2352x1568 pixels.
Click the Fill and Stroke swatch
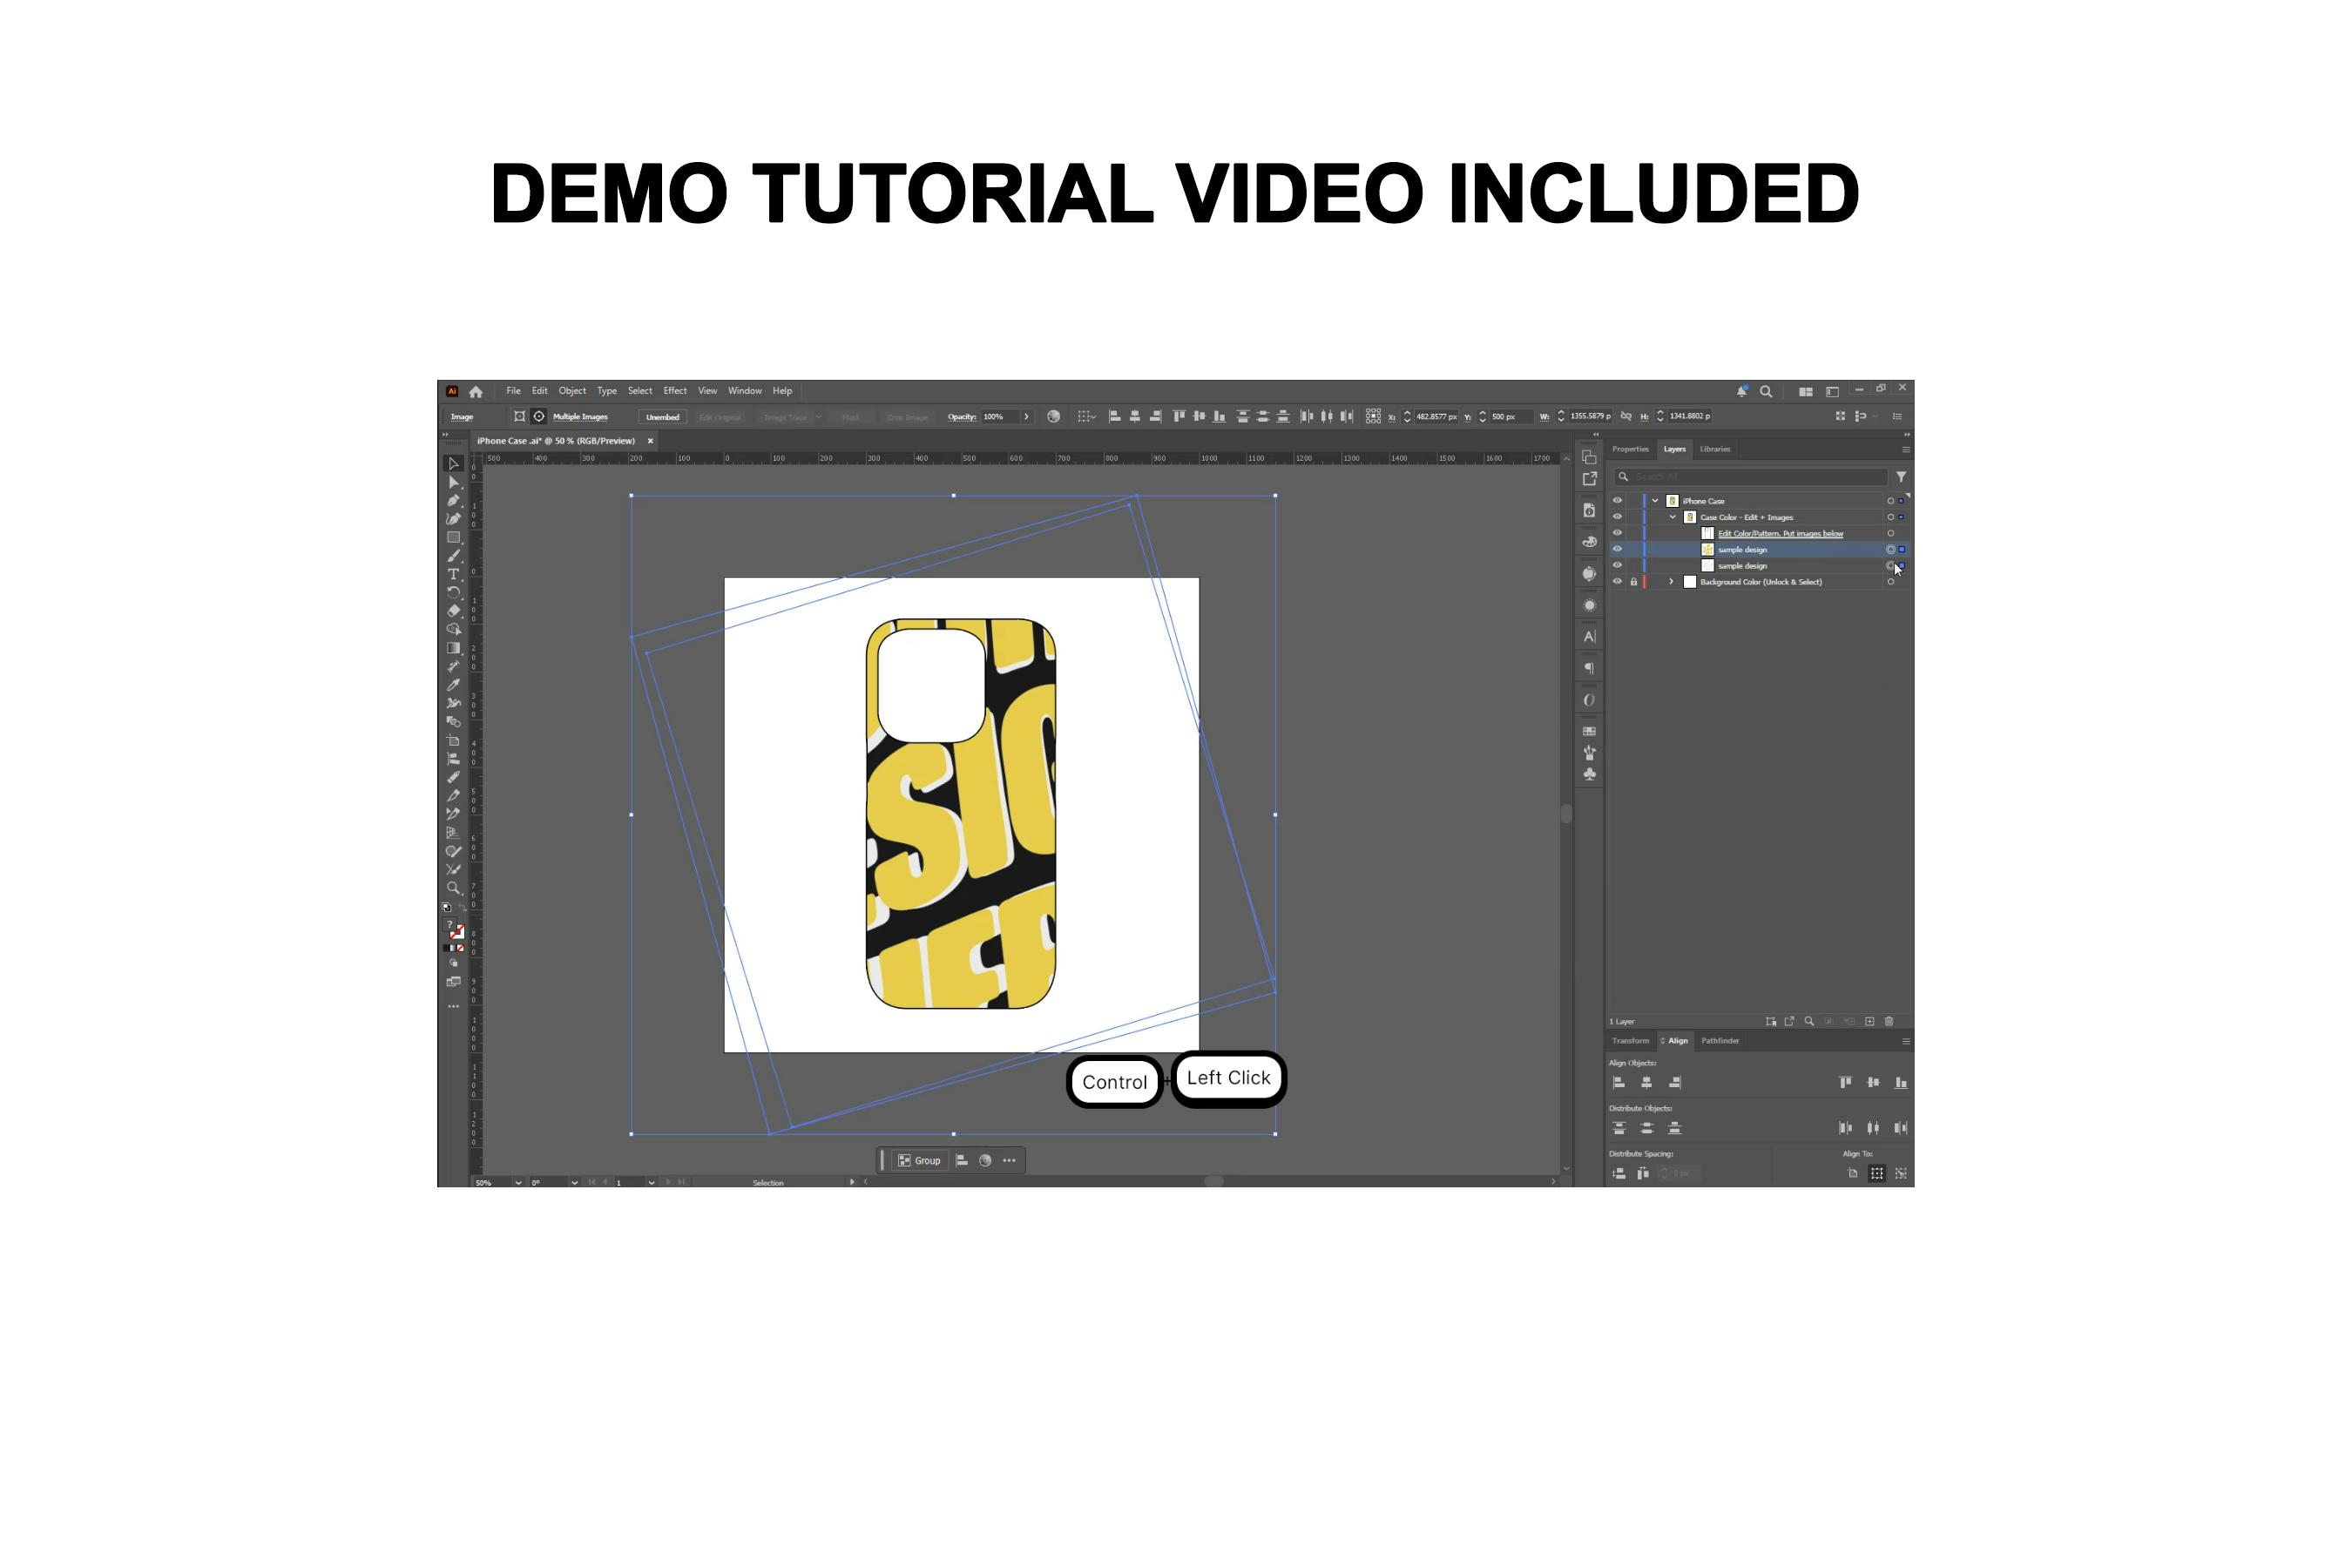coord(454,928)
